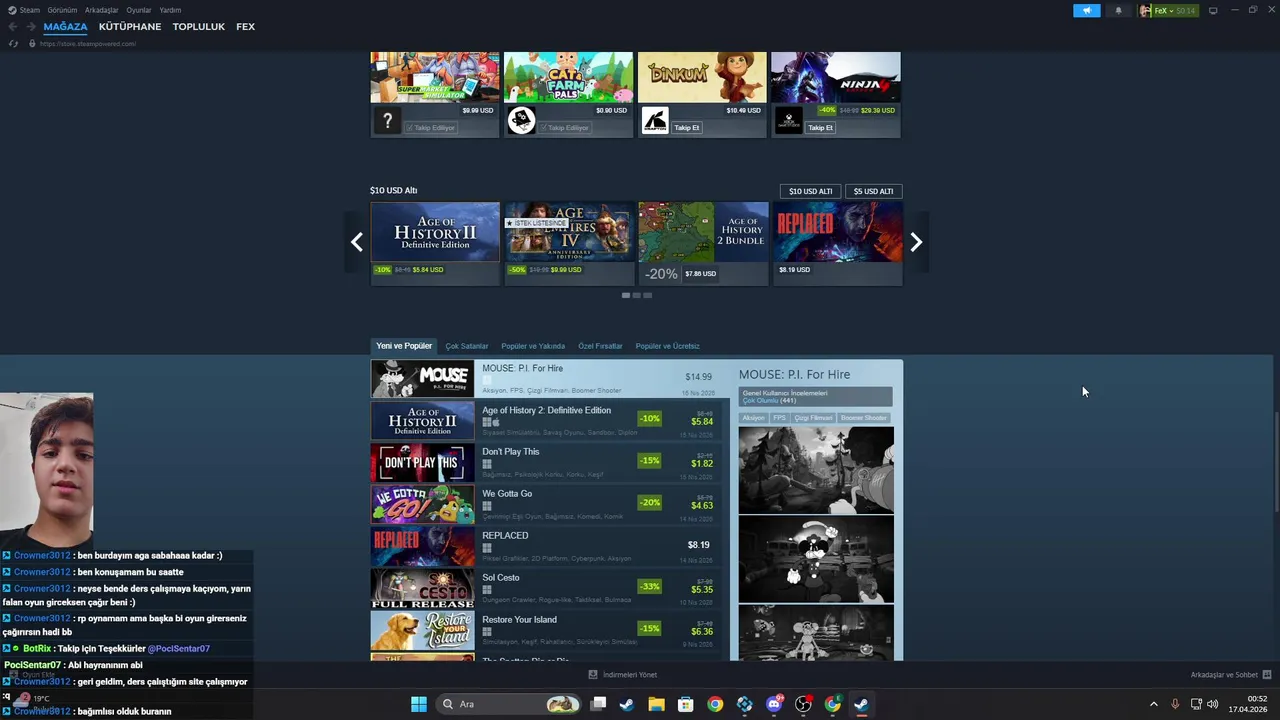Image resolution: width=1280 pixels, height=720 pixels.
Task: Go to the TOPLULUK section
Action: click(x=198, y=27)
